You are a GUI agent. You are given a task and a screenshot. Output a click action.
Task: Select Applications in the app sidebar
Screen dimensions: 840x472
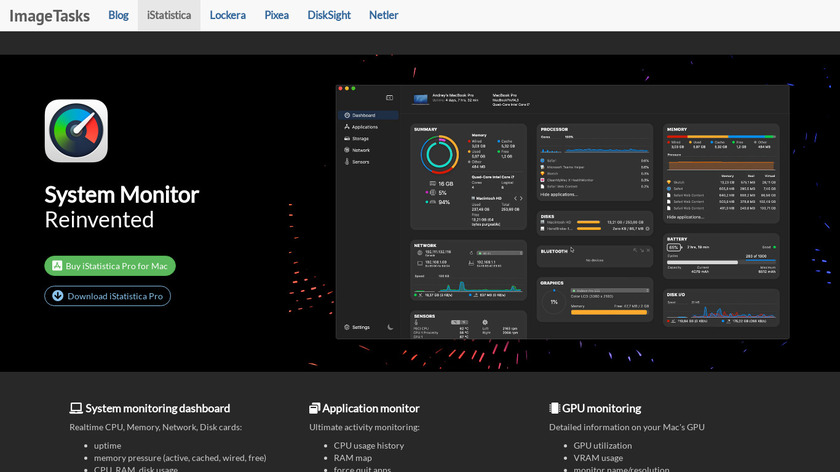point(363,127)
